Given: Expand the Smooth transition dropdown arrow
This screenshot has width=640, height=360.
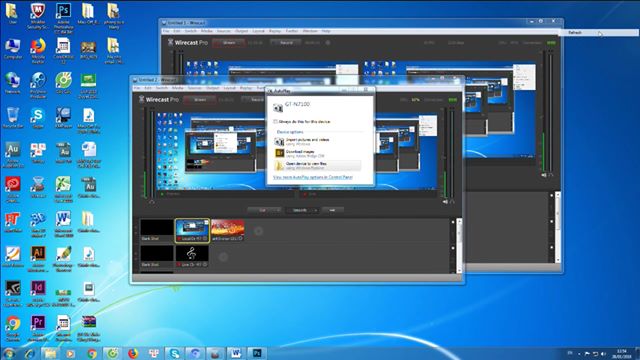Looking at the screenshot, I should tap(316, 210).
